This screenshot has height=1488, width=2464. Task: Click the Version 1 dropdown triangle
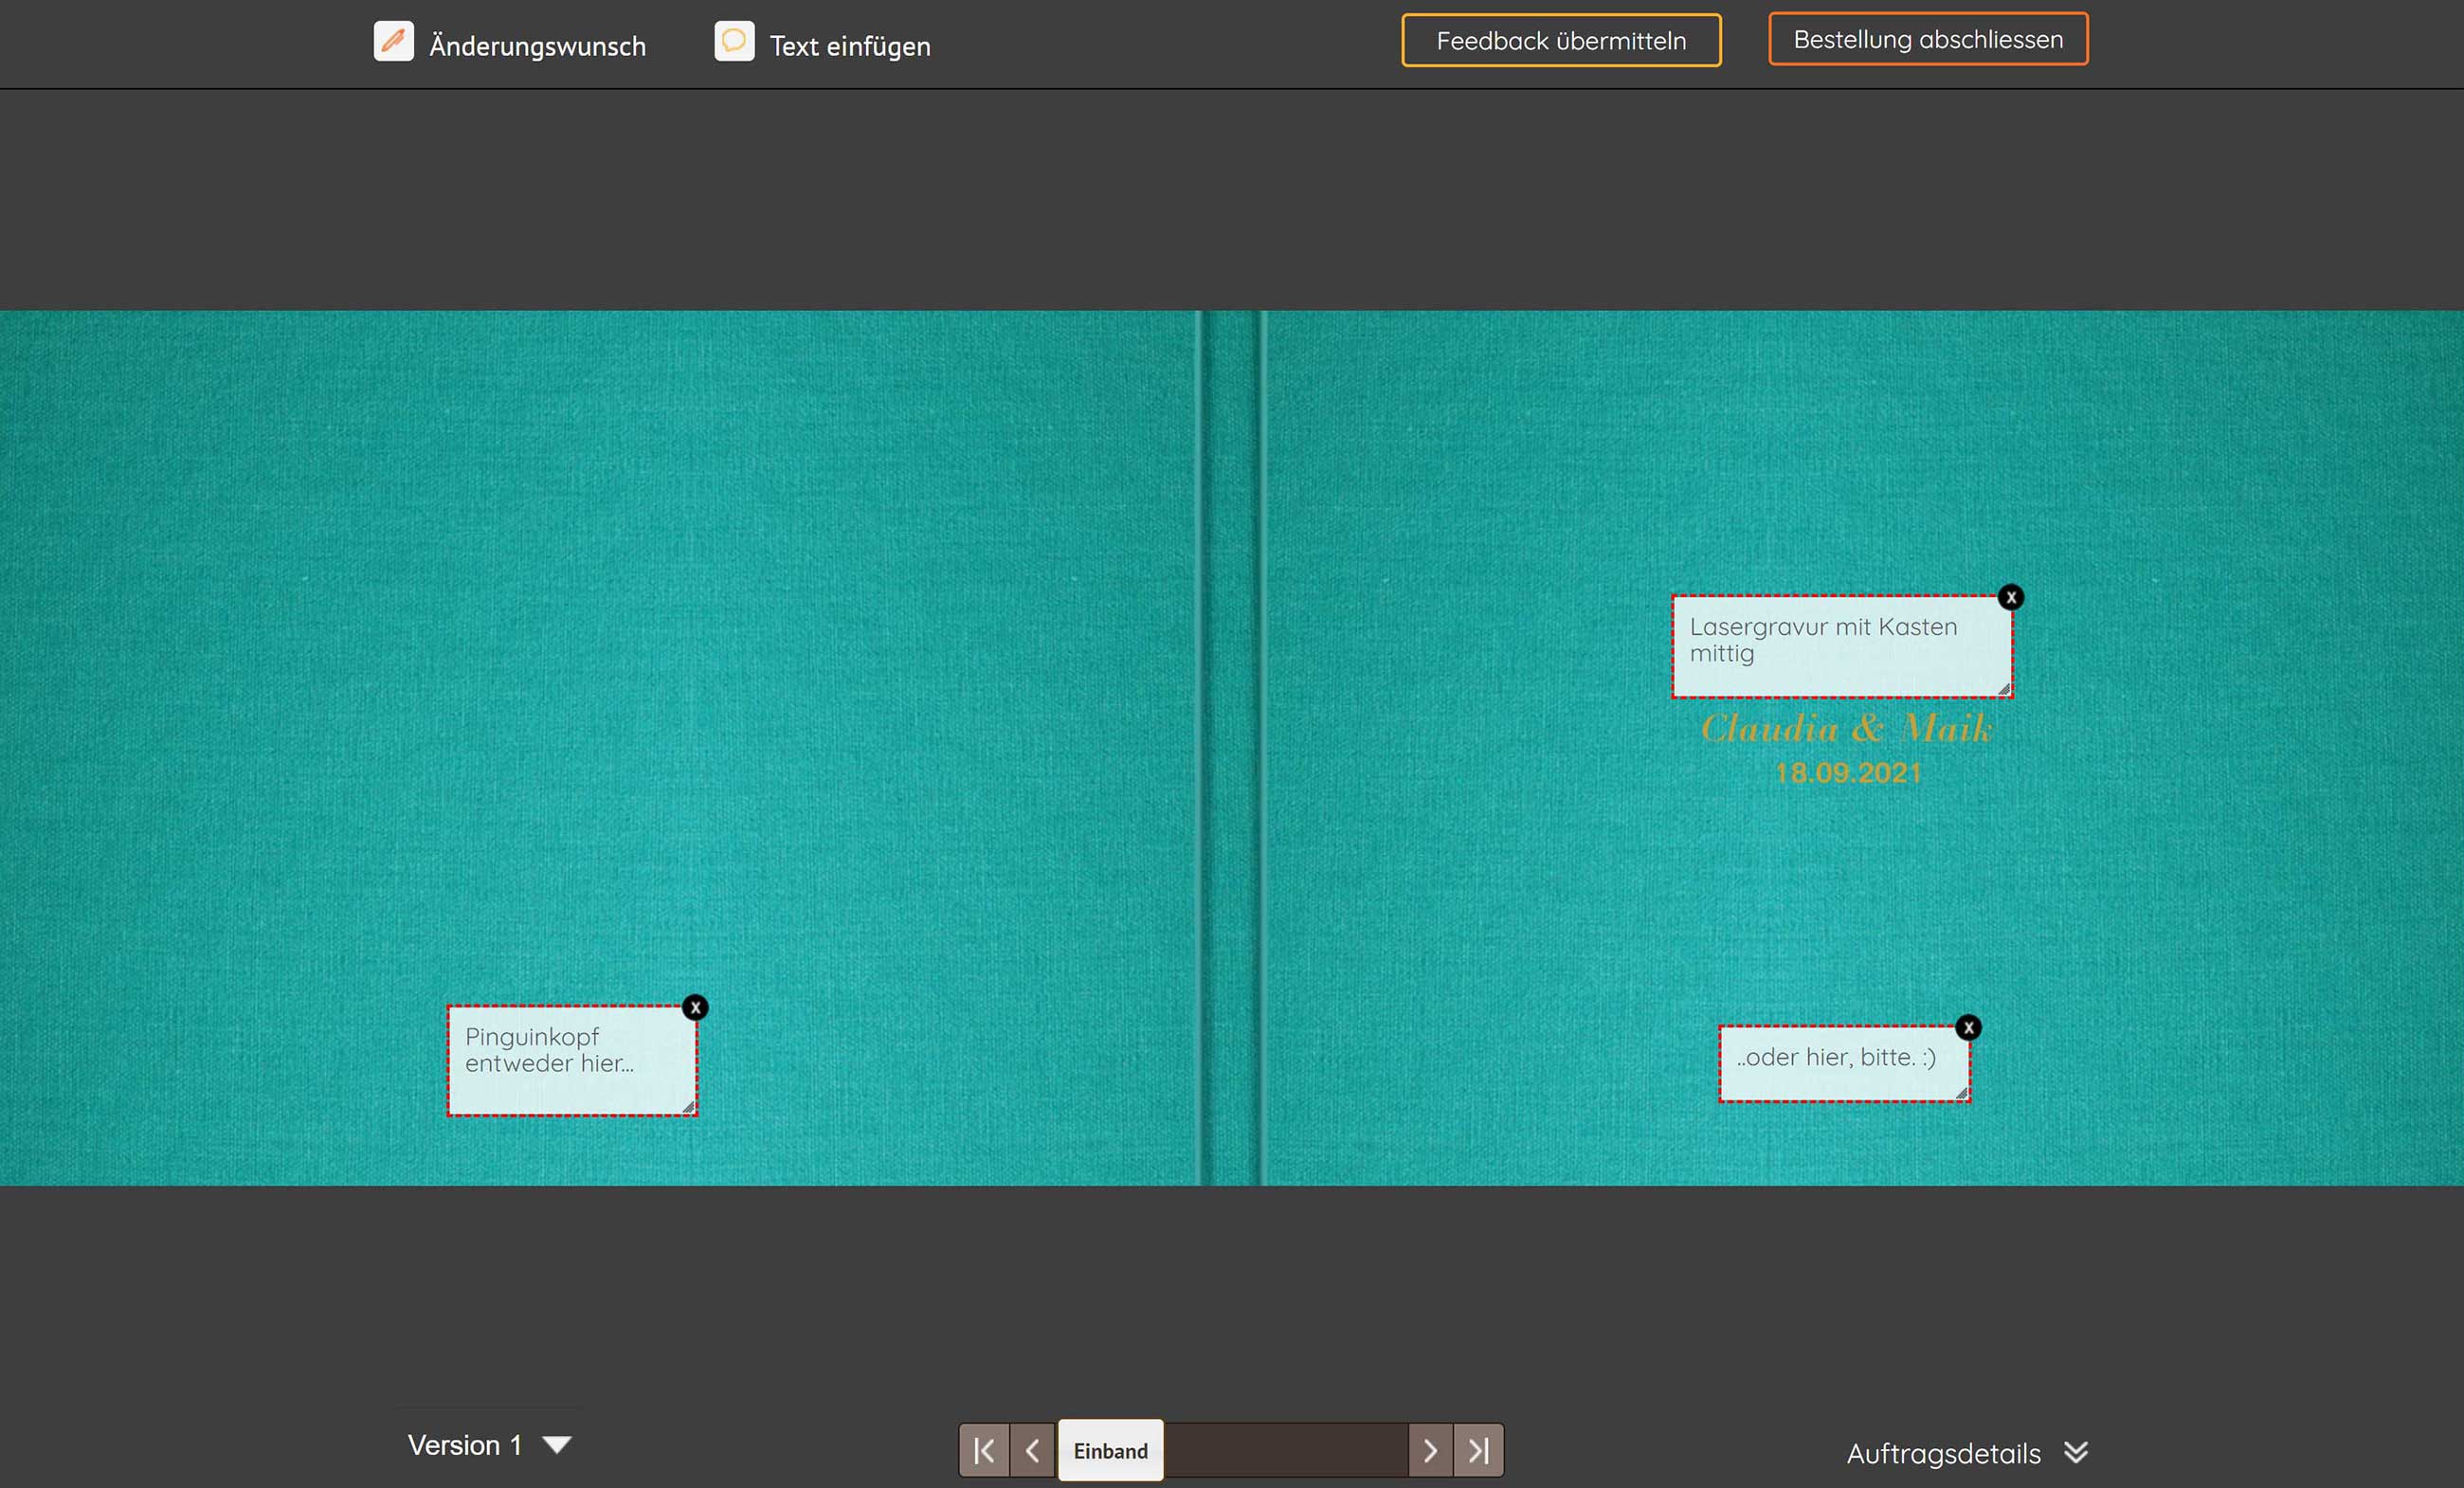pos(557,1445)
